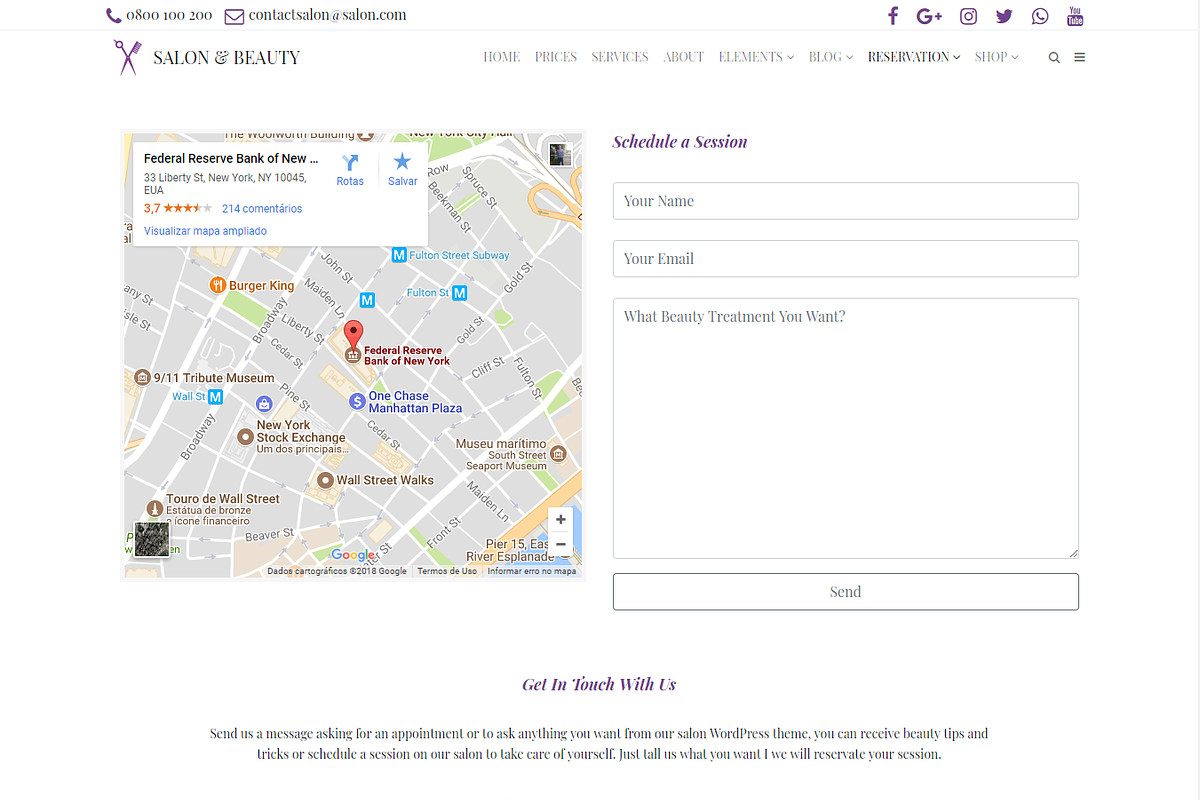Click the 9/11 Tribute Museum marker

(x=142, y=378)
